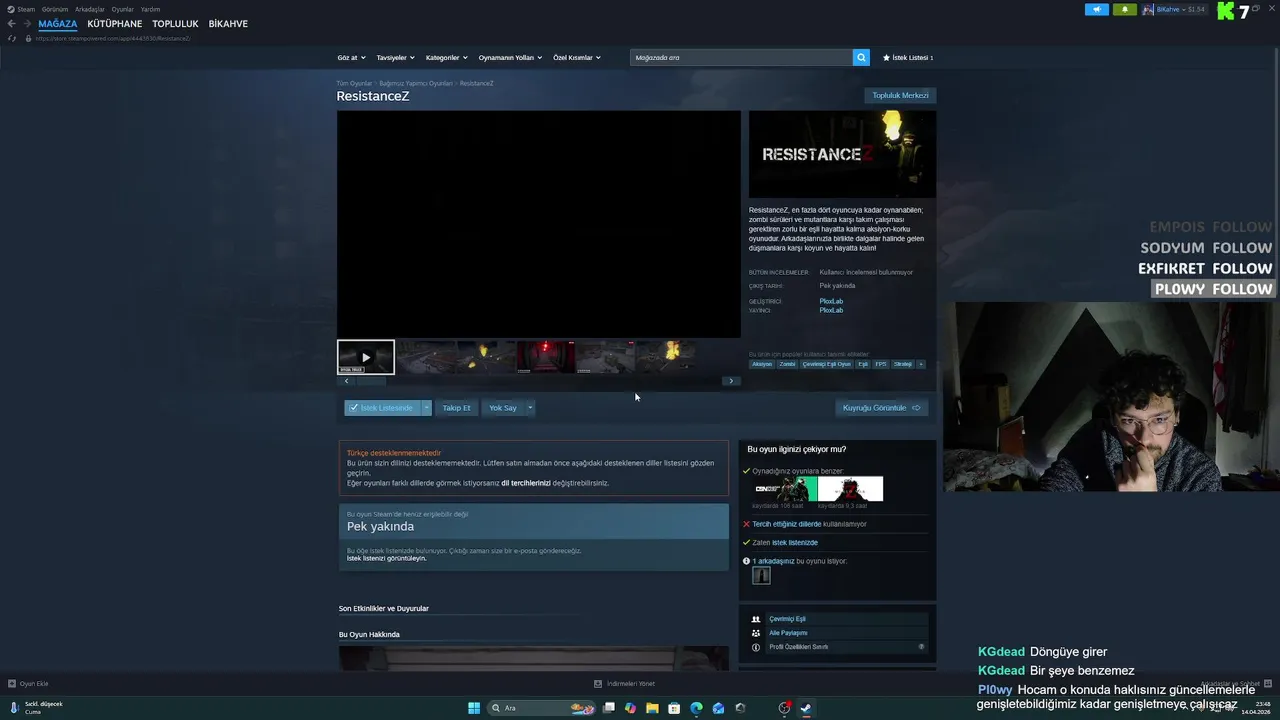This screenshot has width=1280, height=720.
Task: Open the Yardım menu
Action: [150, 9]
